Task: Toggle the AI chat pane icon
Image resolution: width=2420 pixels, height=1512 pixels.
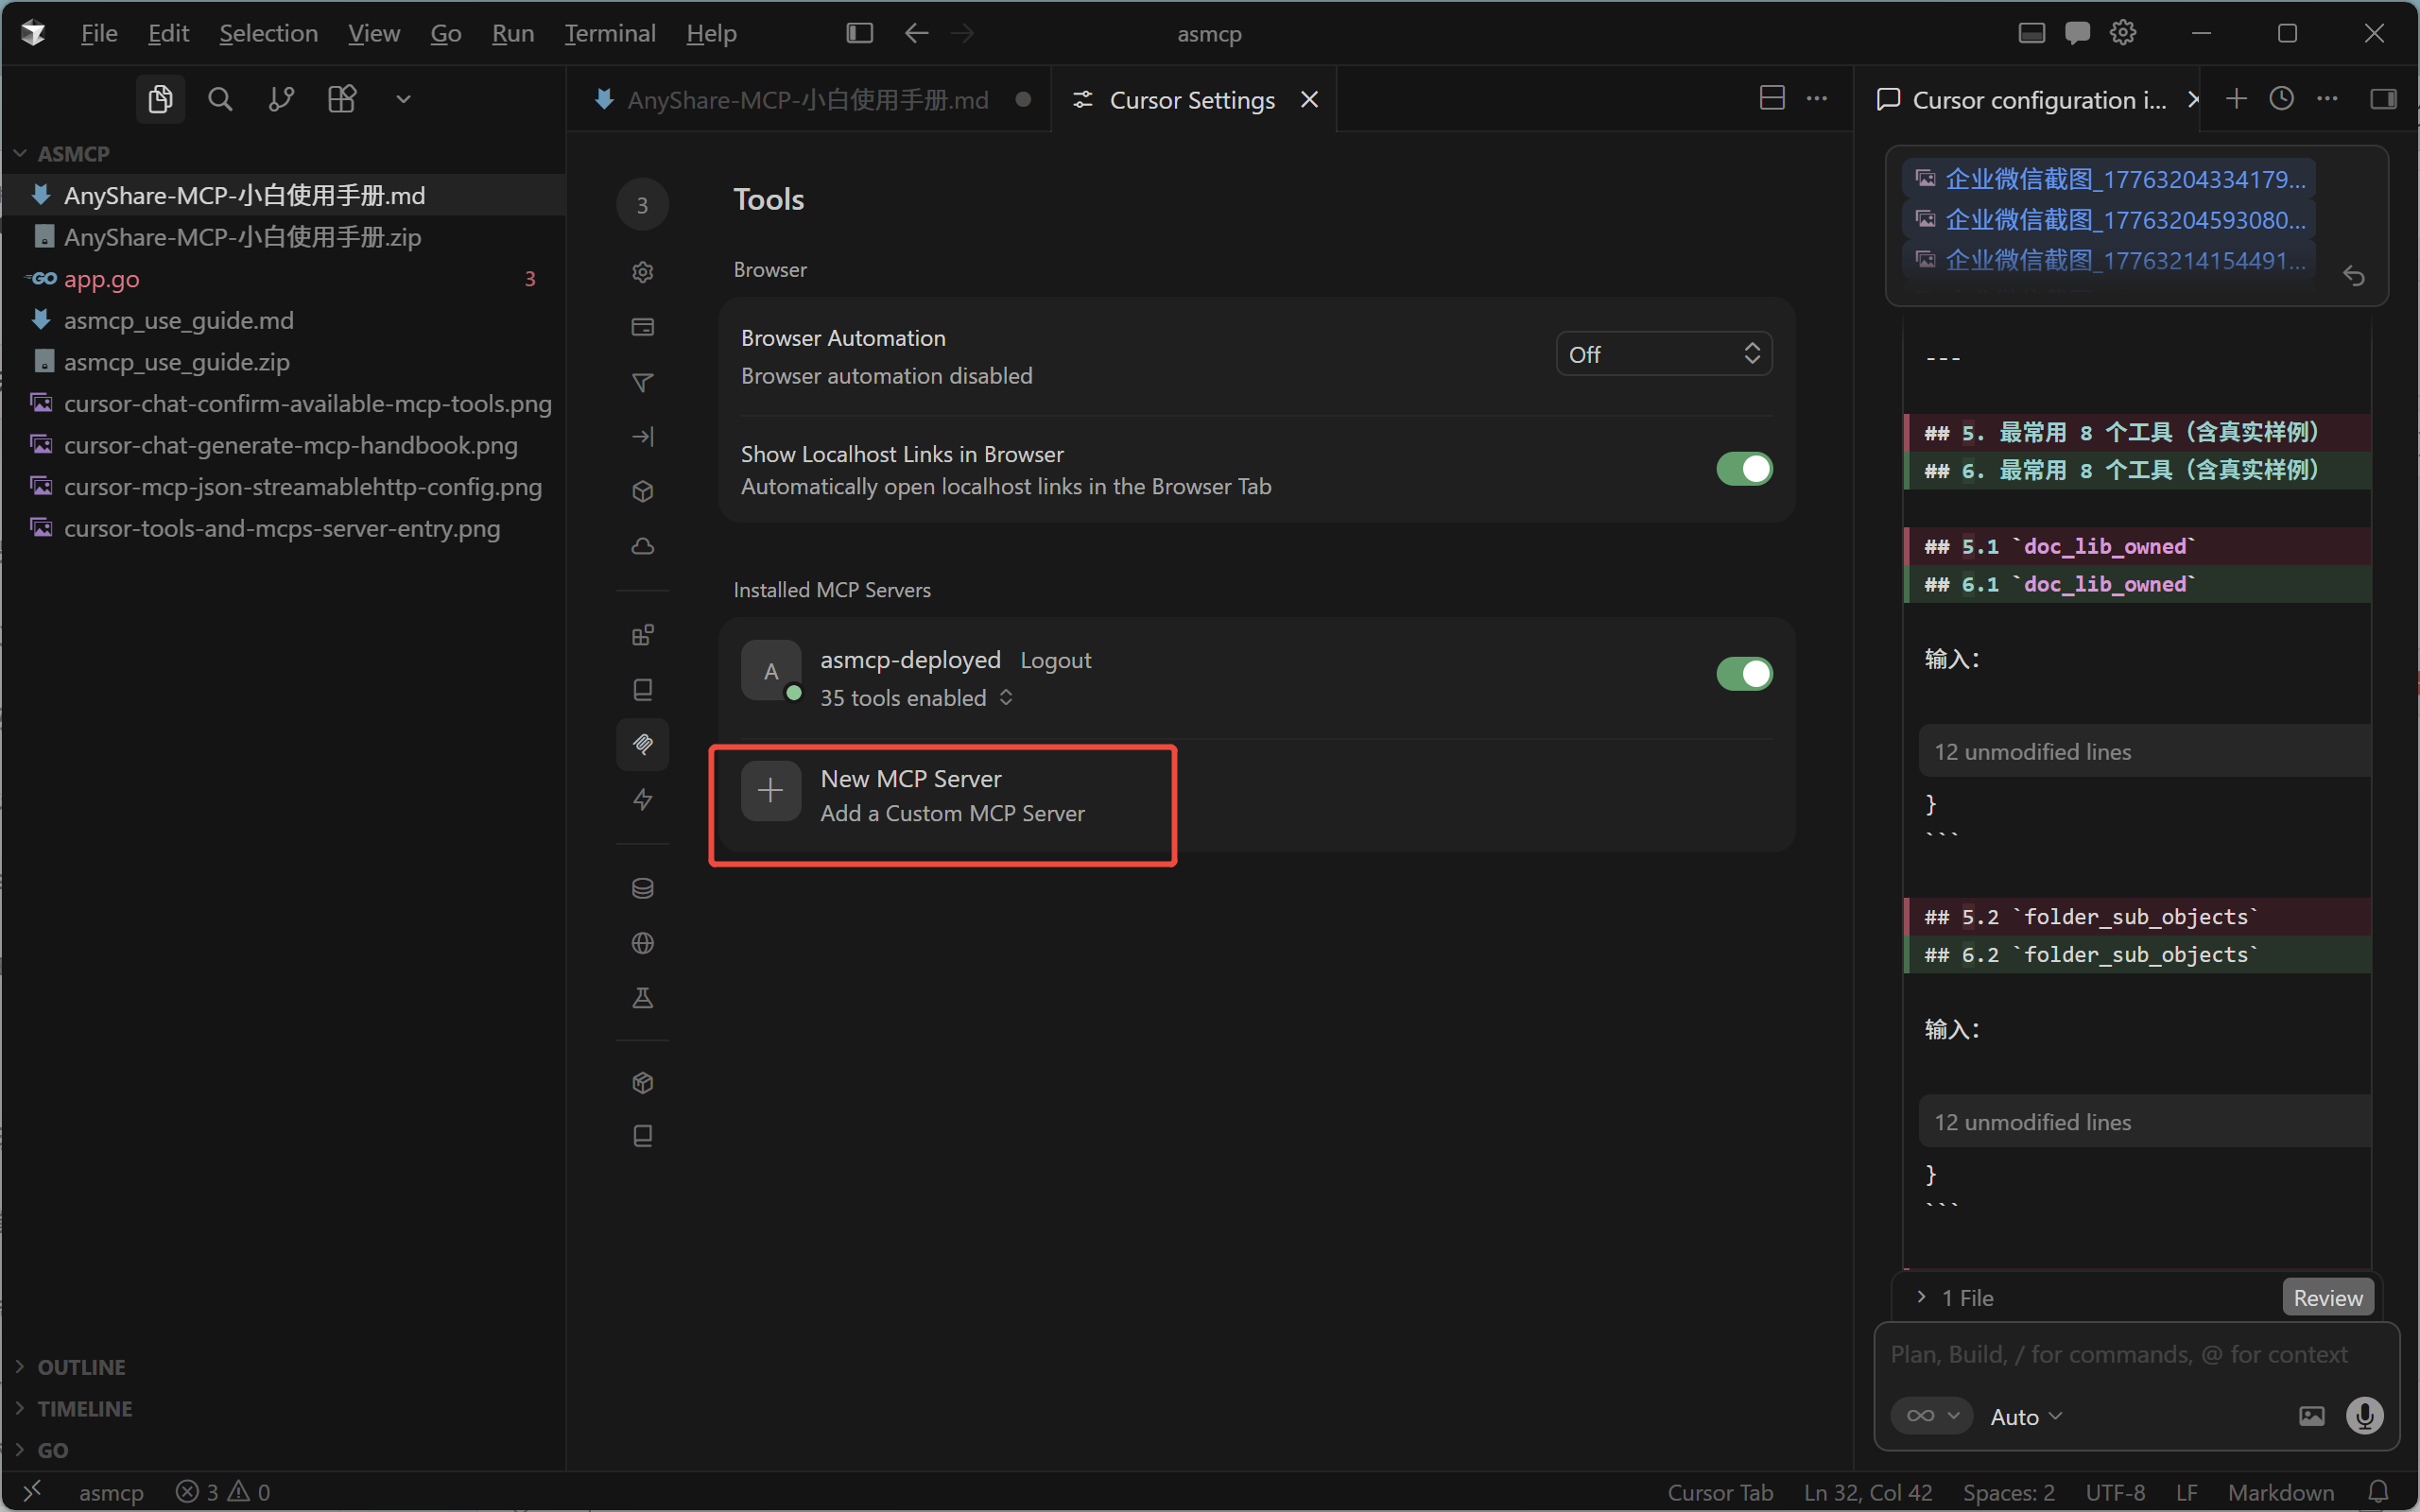Action: (x=2077, y=33)
